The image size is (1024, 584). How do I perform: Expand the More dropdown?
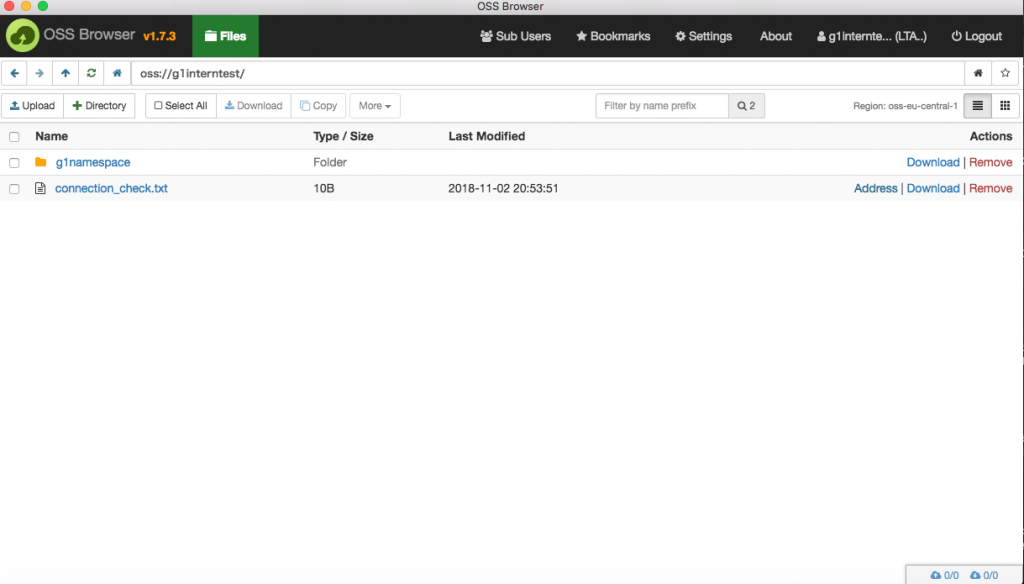[x=375, y=106]
